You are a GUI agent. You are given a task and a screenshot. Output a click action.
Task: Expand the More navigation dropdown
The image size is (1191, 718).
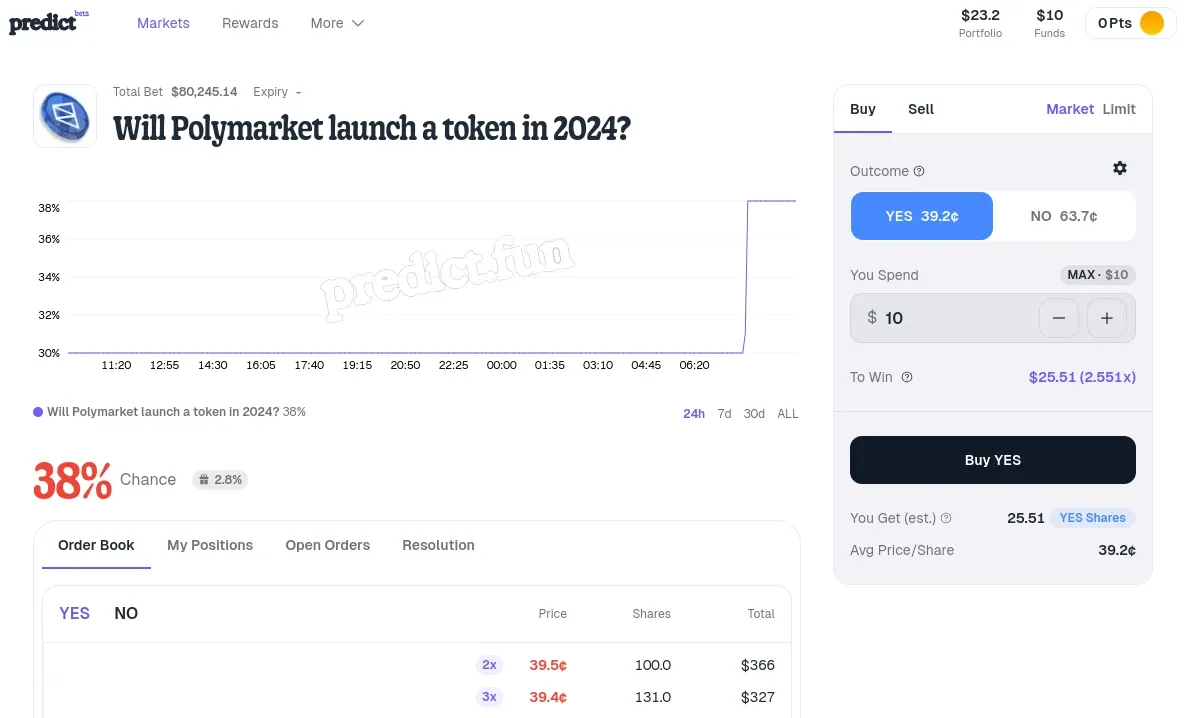(337, 23)
